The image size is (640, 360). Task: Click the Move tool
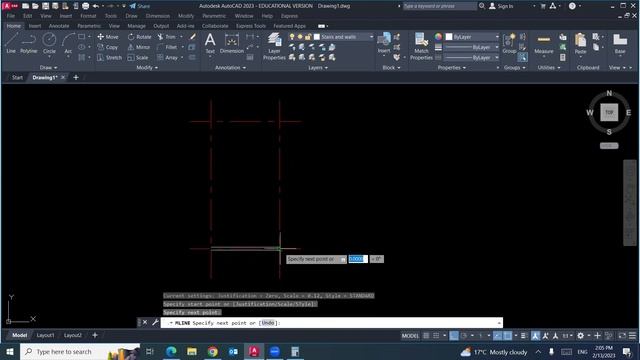pyautogui.click(x=108, y=37)
